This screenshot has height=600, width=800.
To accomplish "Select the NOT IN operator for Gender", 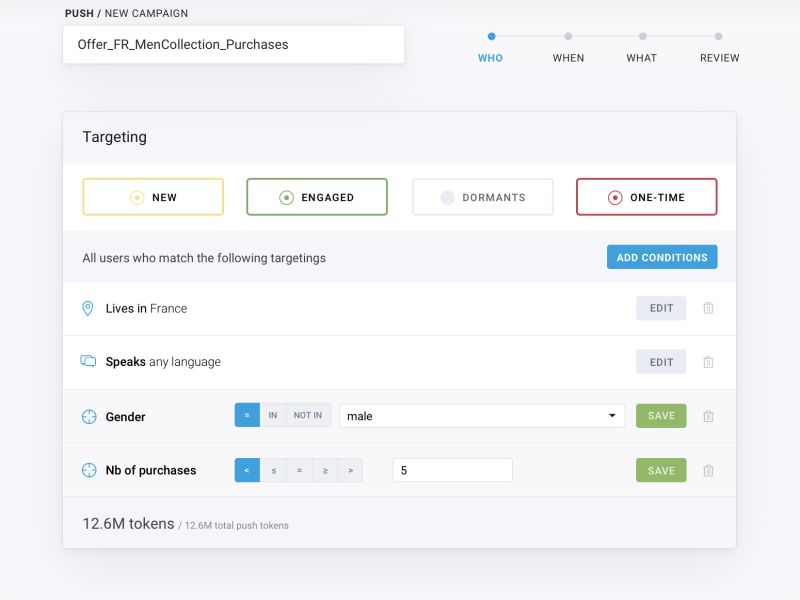I will pos(307,414).
